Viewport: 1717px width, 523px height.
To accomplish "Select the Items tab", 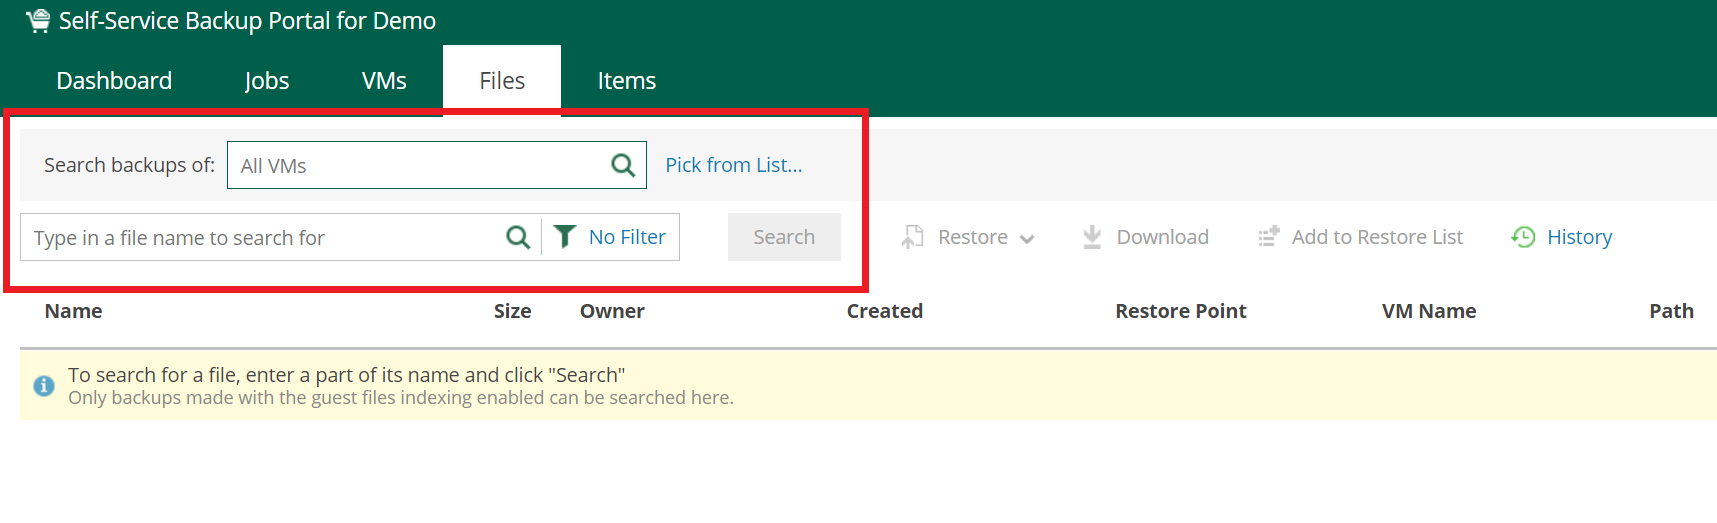I will pos(627,81).
